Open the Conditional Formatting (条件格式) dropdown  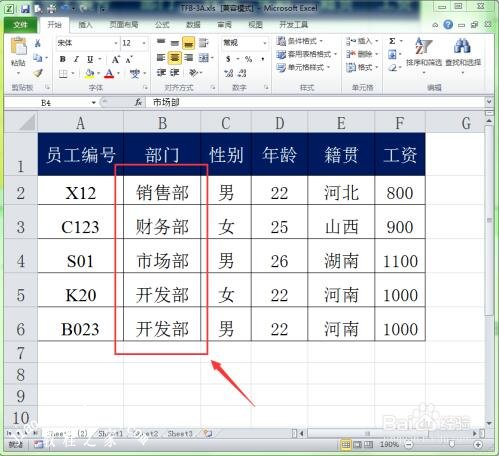pyautogui.click(x=300, y=41)
